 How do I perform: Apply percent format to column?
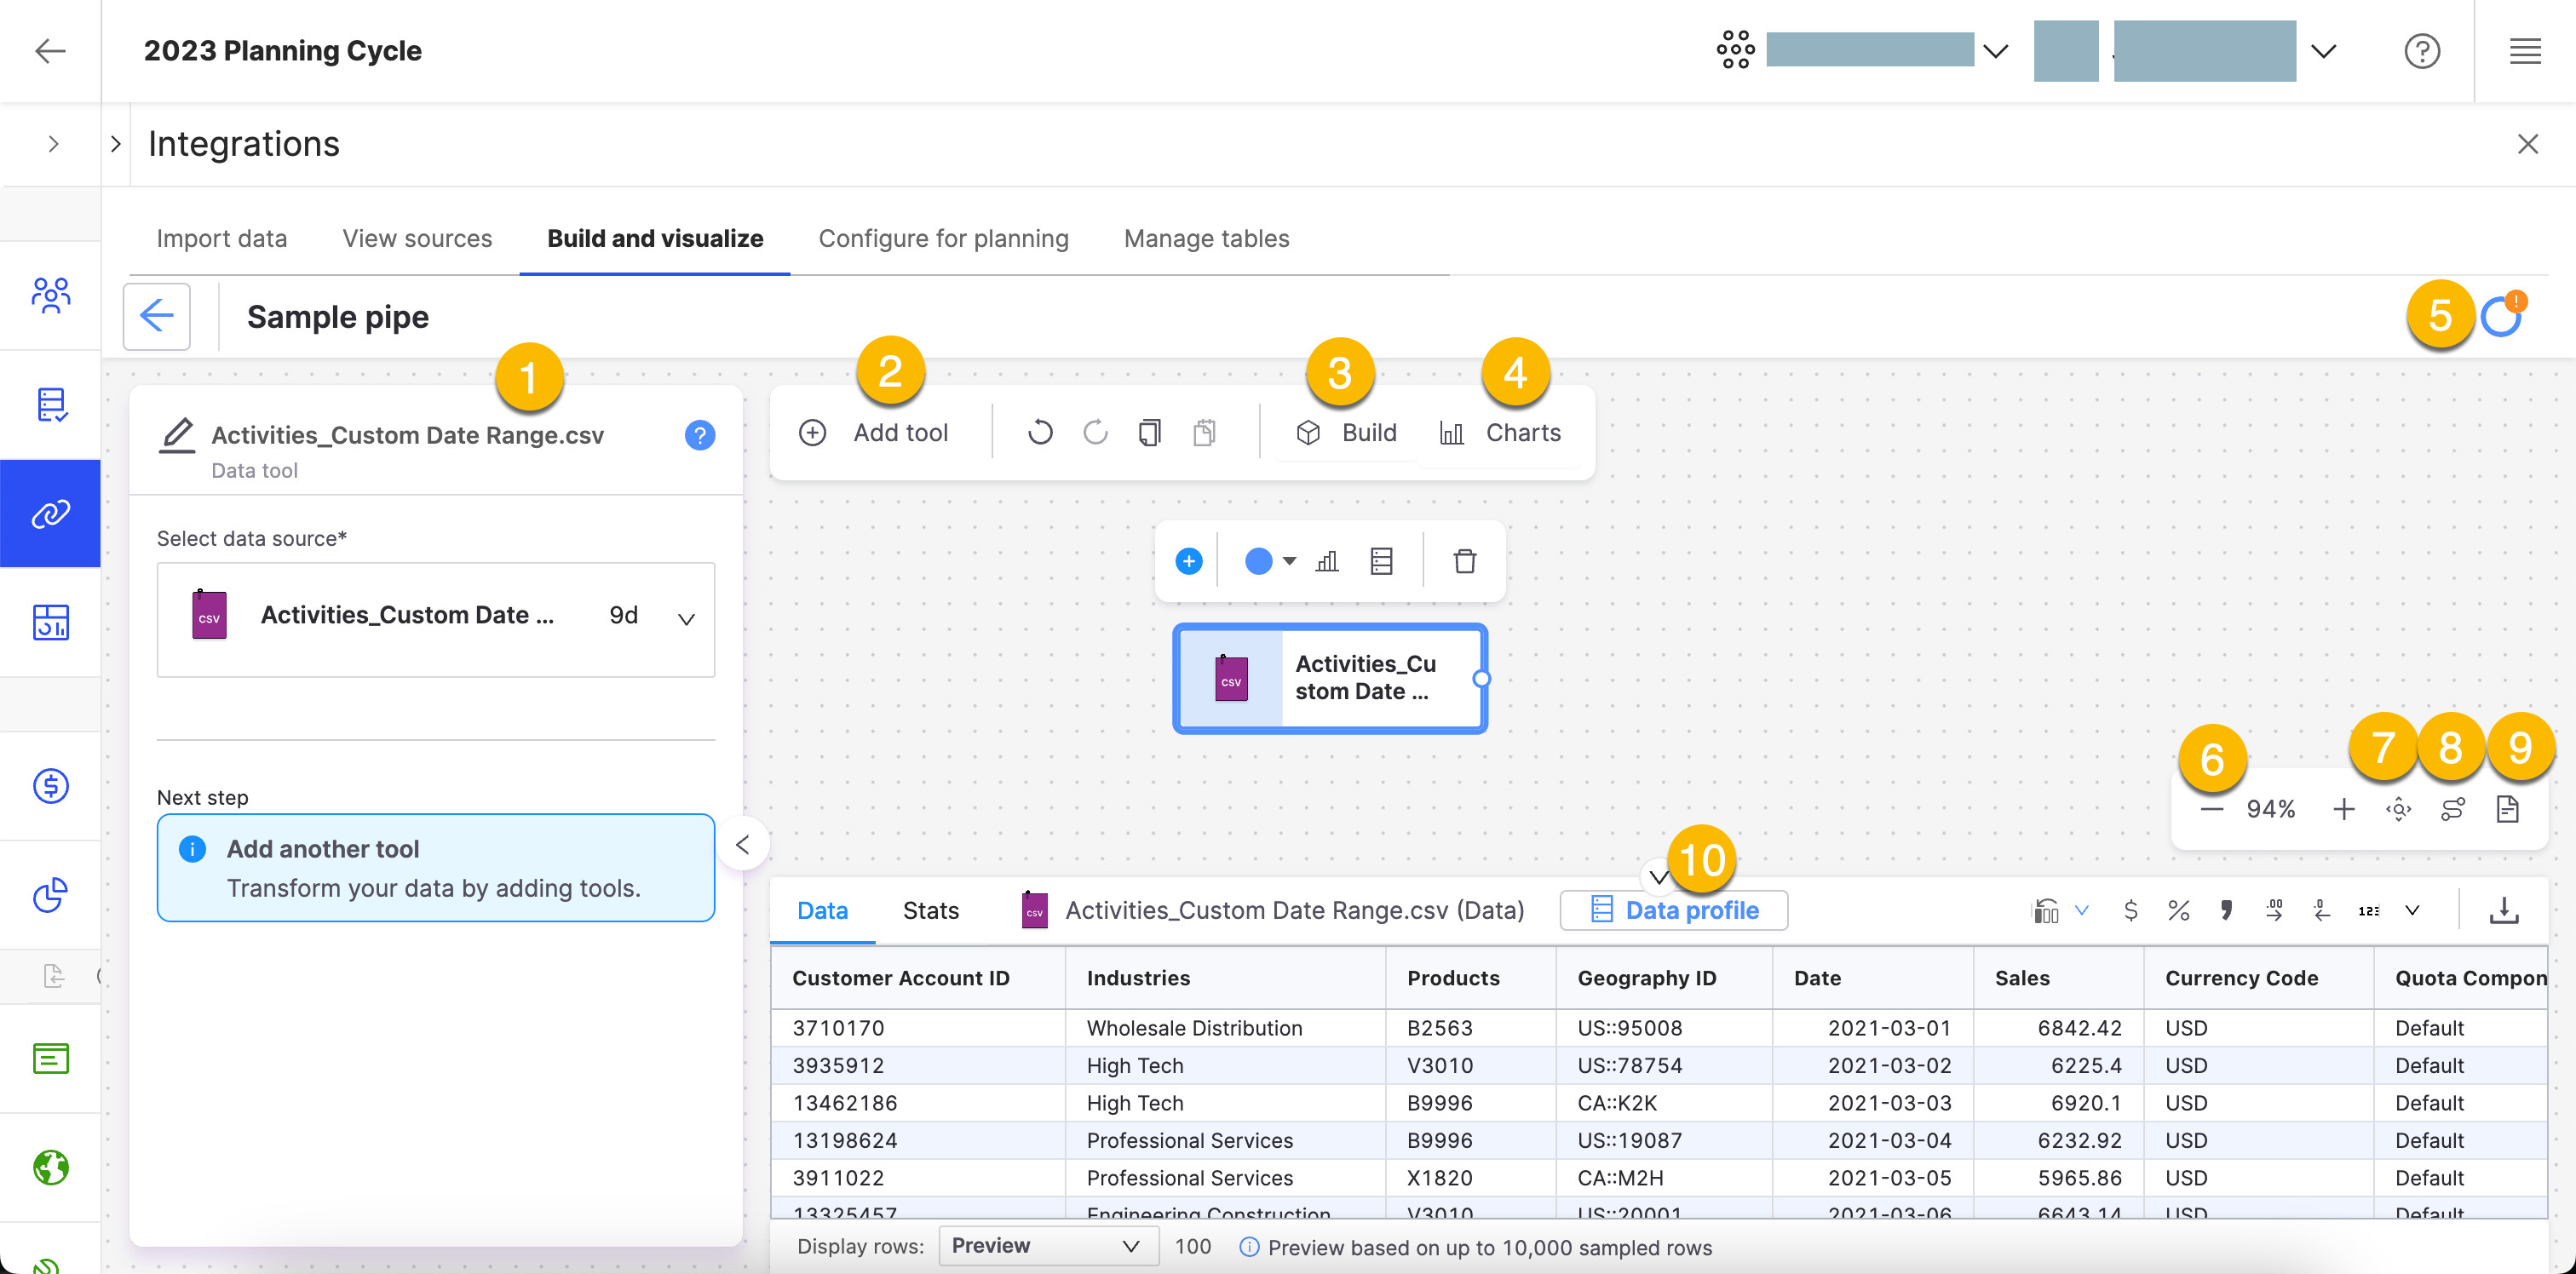pos(2178,911)
